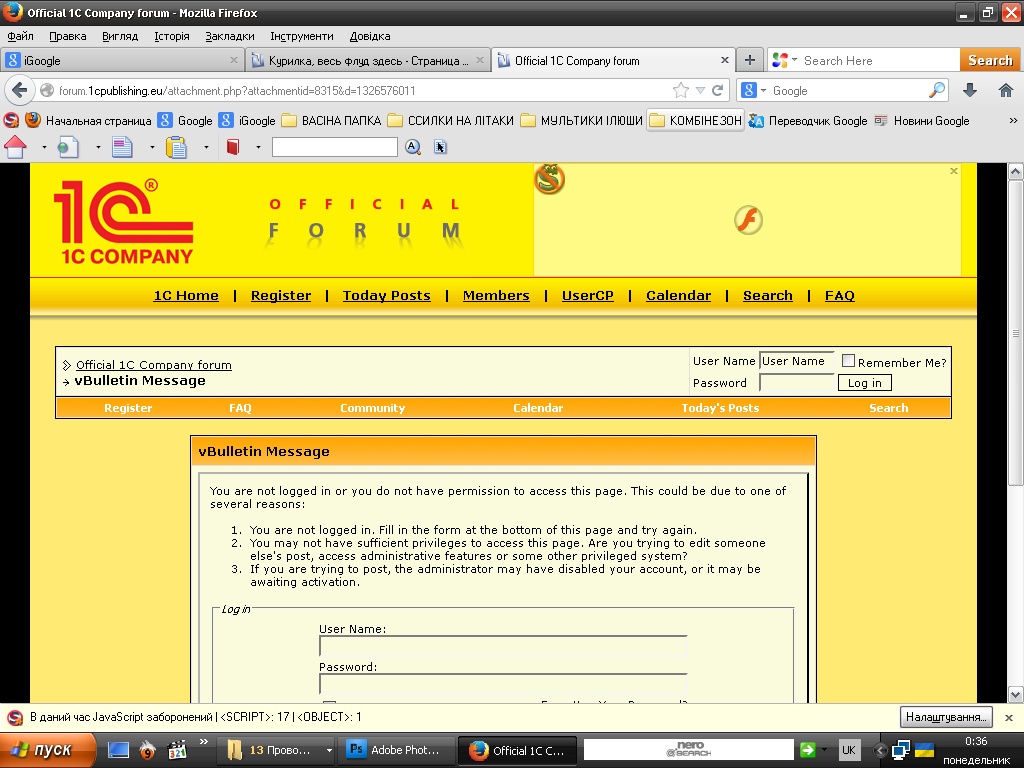This screenshot has width=1024, height=768.
Task: Expand the bookmarks toolbar overflow chevron
Action: [1013, 120]
